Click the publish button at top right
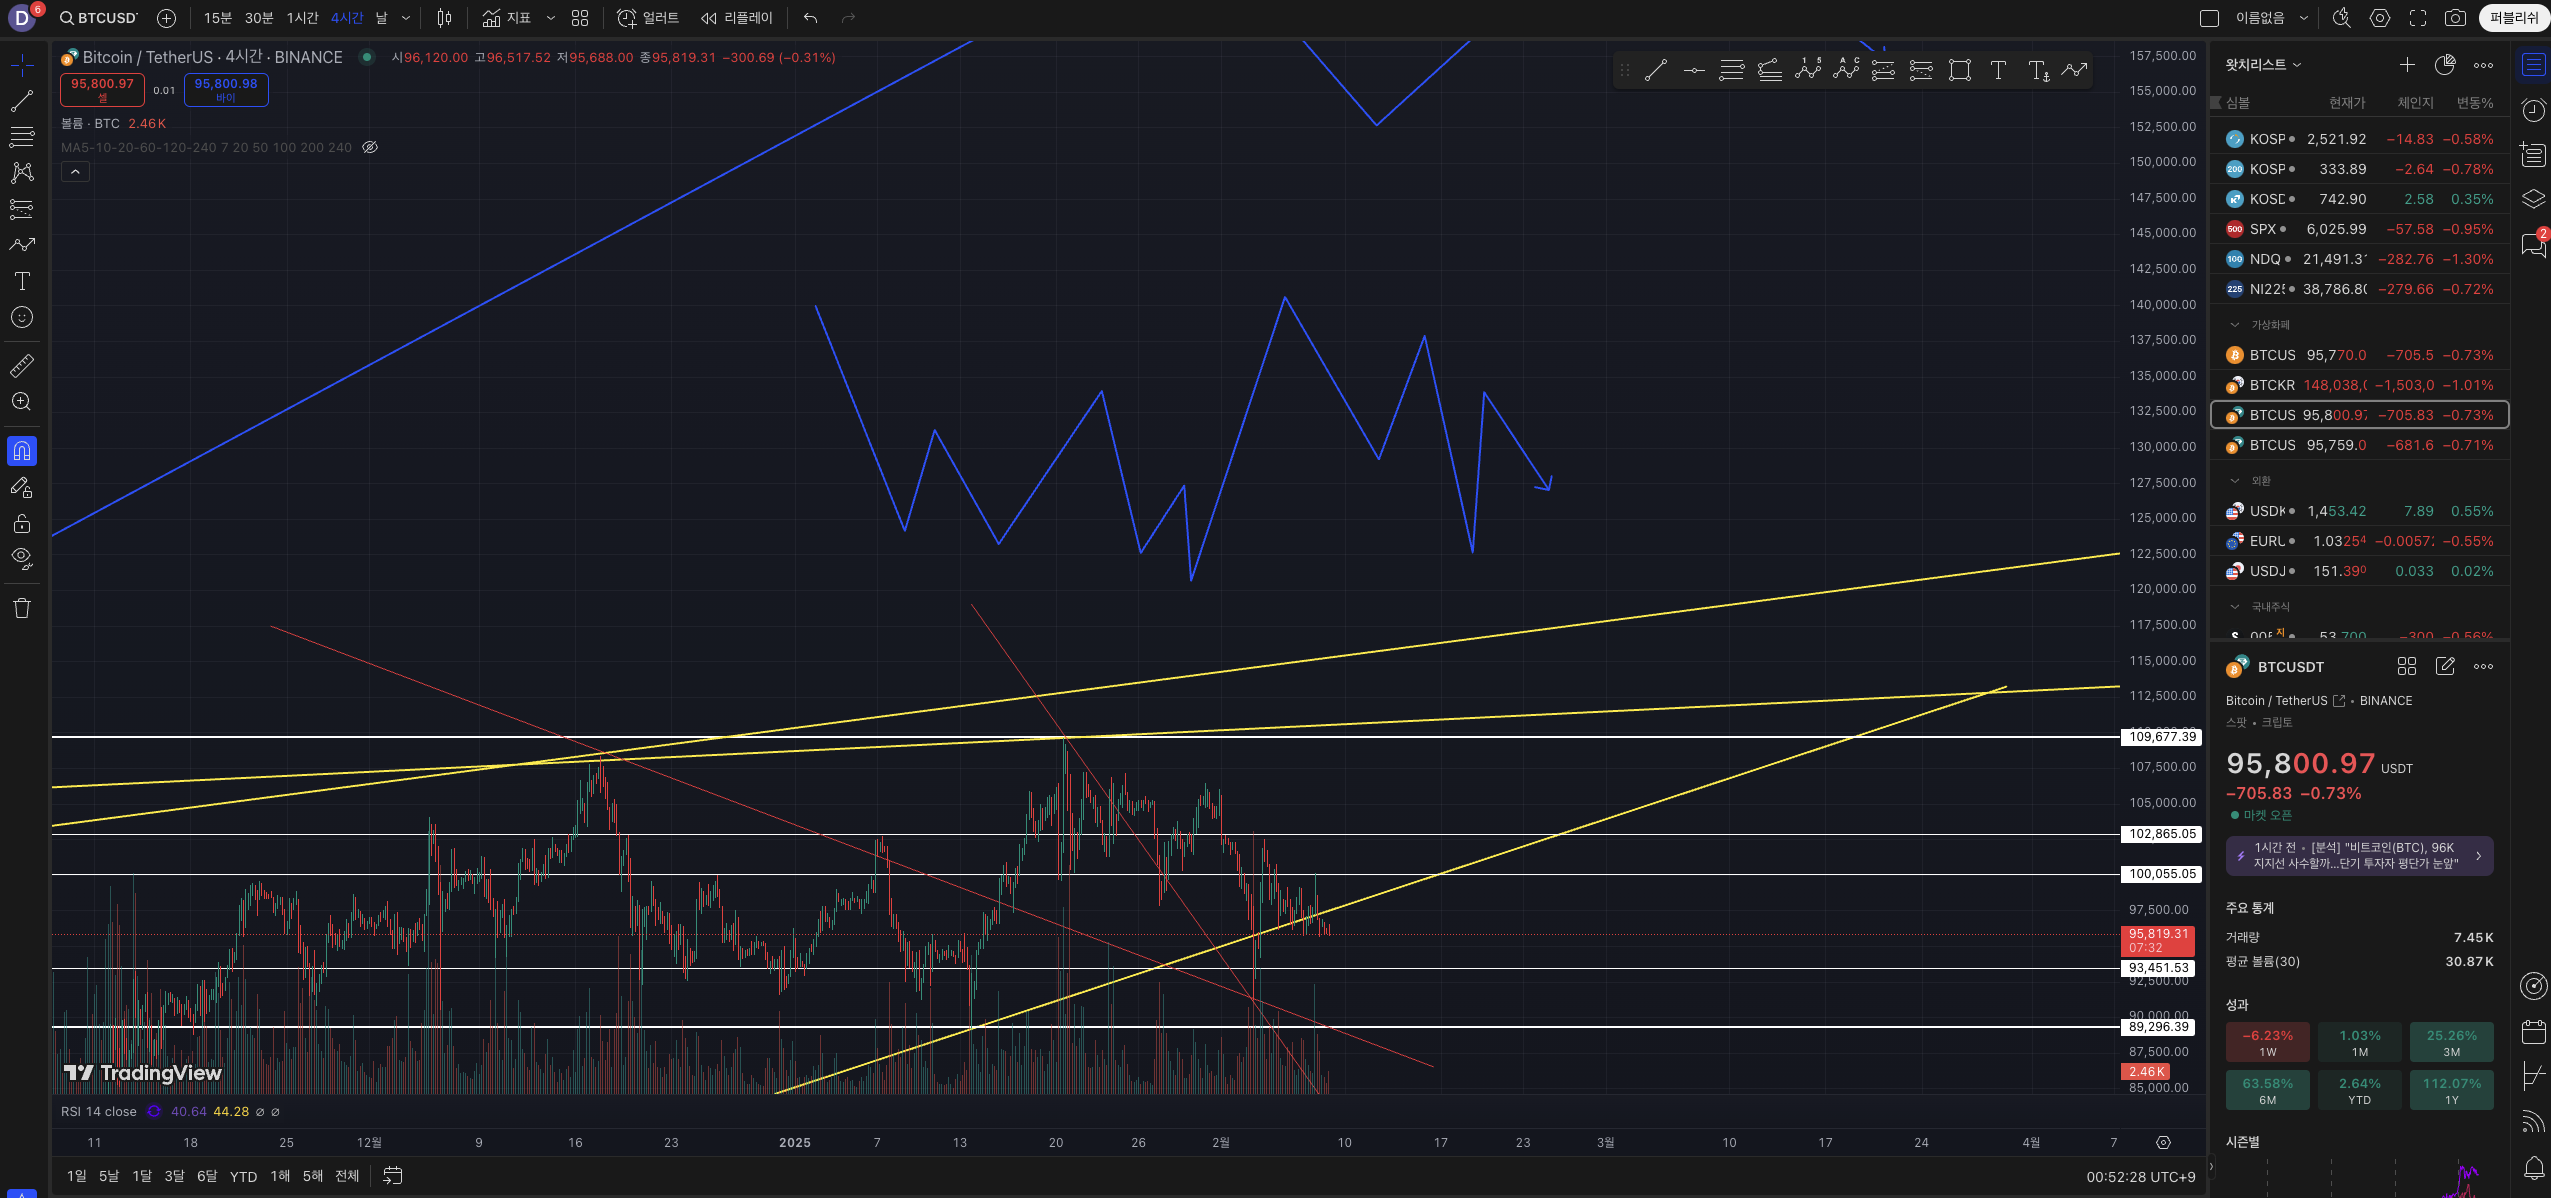The width and height of the screenshot is (2551, 1198). (2513, 18)
